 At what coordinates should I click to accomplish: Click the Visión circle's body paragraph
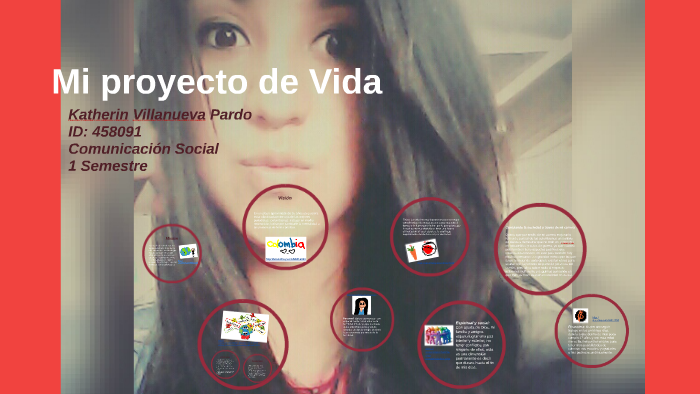[x=286, y=220]
